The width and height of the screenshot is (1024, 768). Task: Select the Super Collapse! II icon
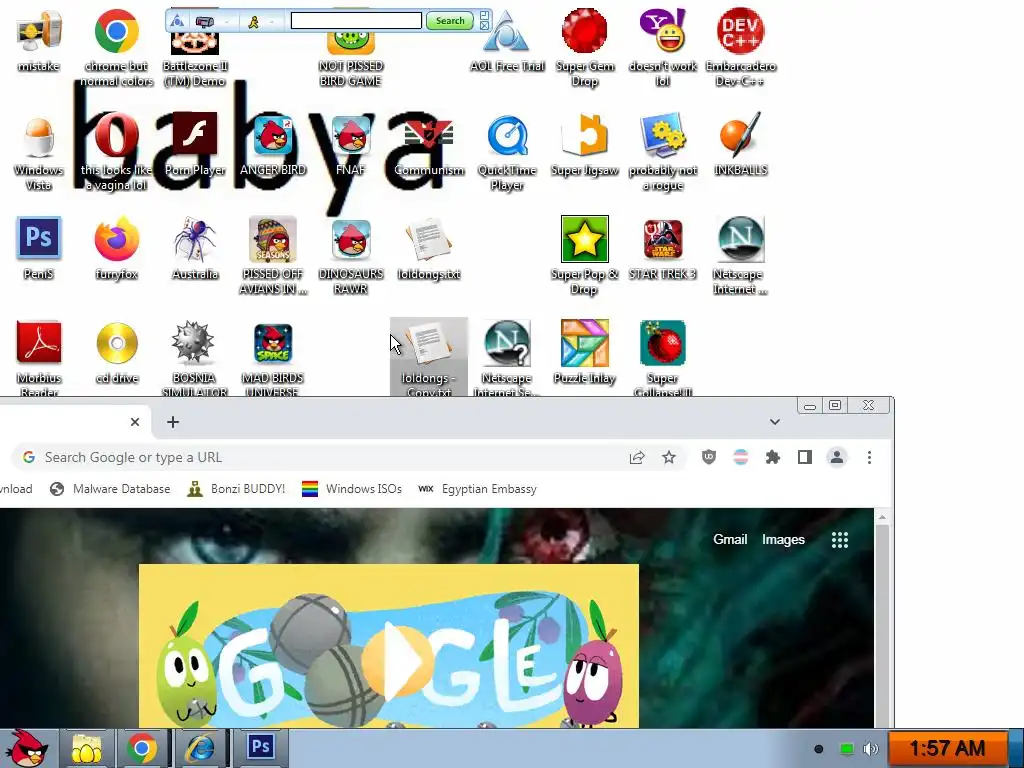[663, 358]
